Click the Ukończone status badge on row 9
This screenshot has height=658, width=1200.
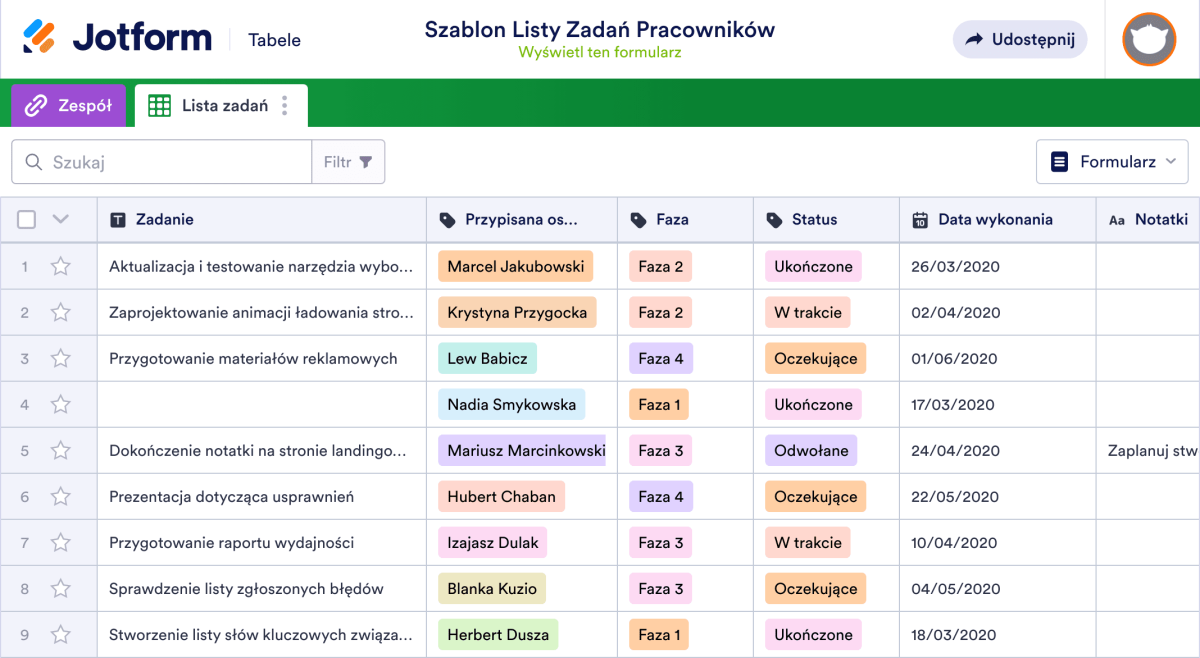point(813,634)
